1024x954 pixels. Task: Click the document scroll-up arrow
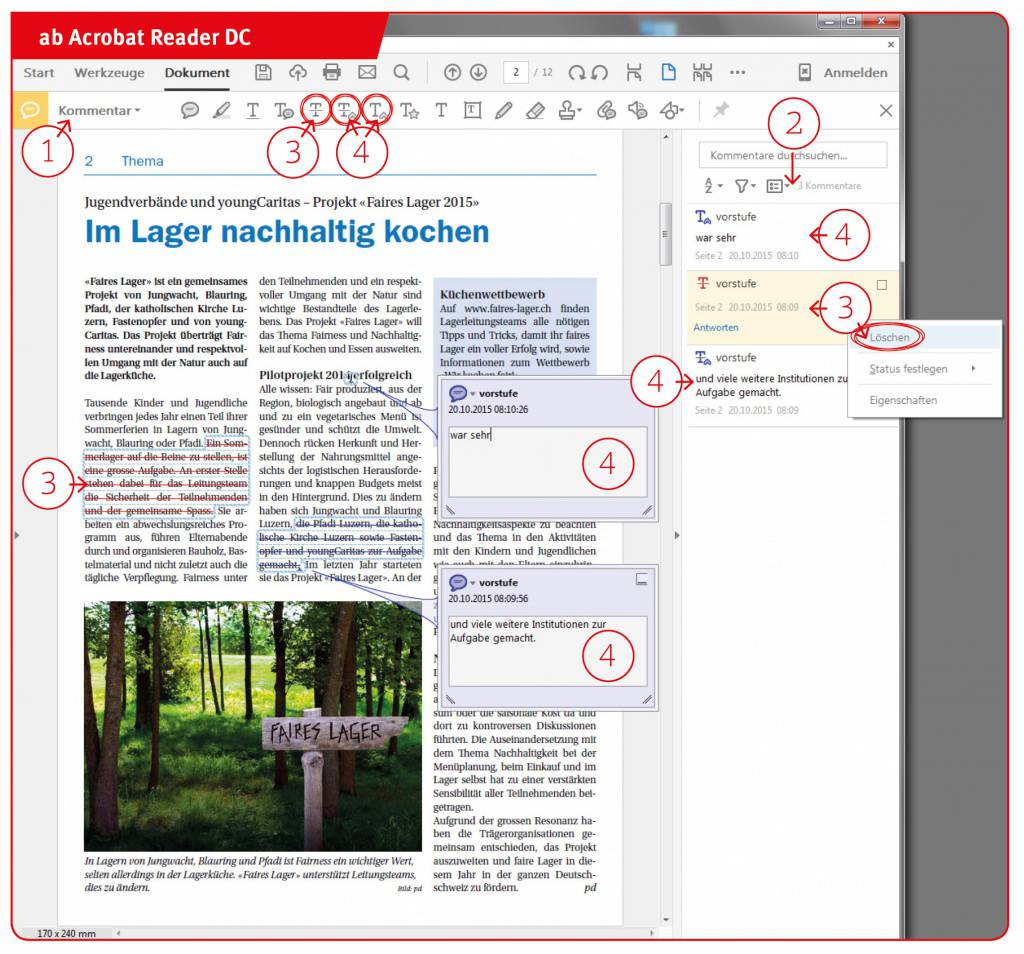[x=665, y=136]
